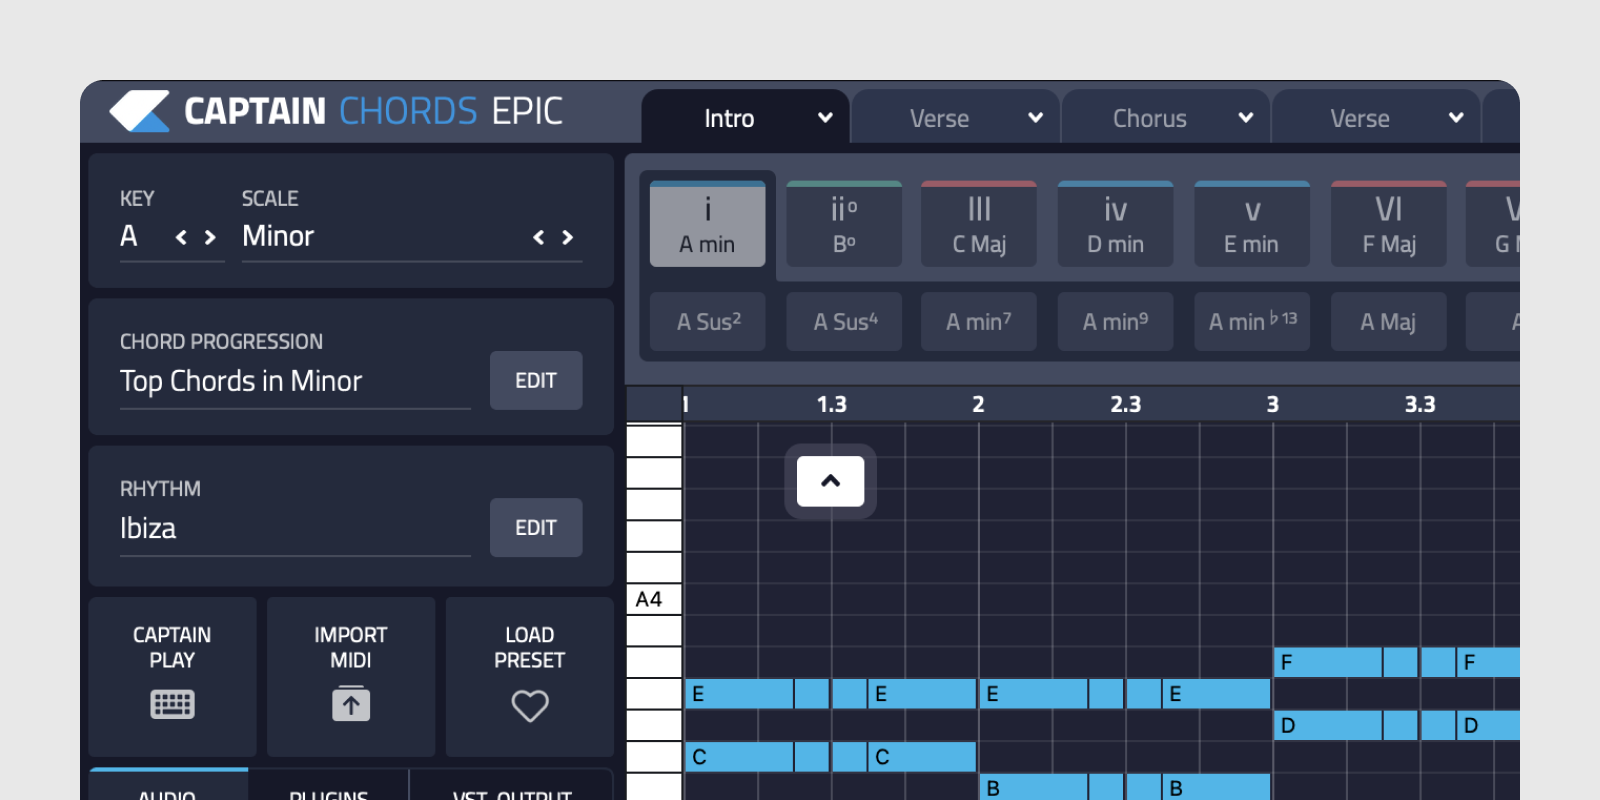The height and width of the screenshot is (800, 1600).
Task: Select the D note starting at bar 3
Action: pyautogui.click(x=1328, y=725)
